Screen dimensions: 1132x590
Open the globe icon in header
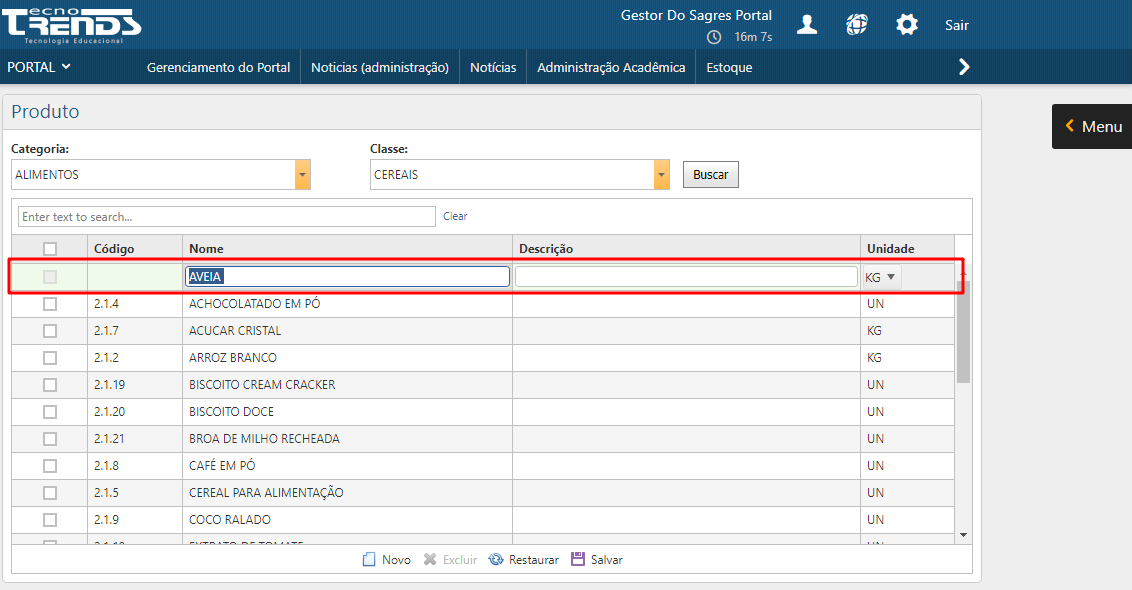click(857, 25)
